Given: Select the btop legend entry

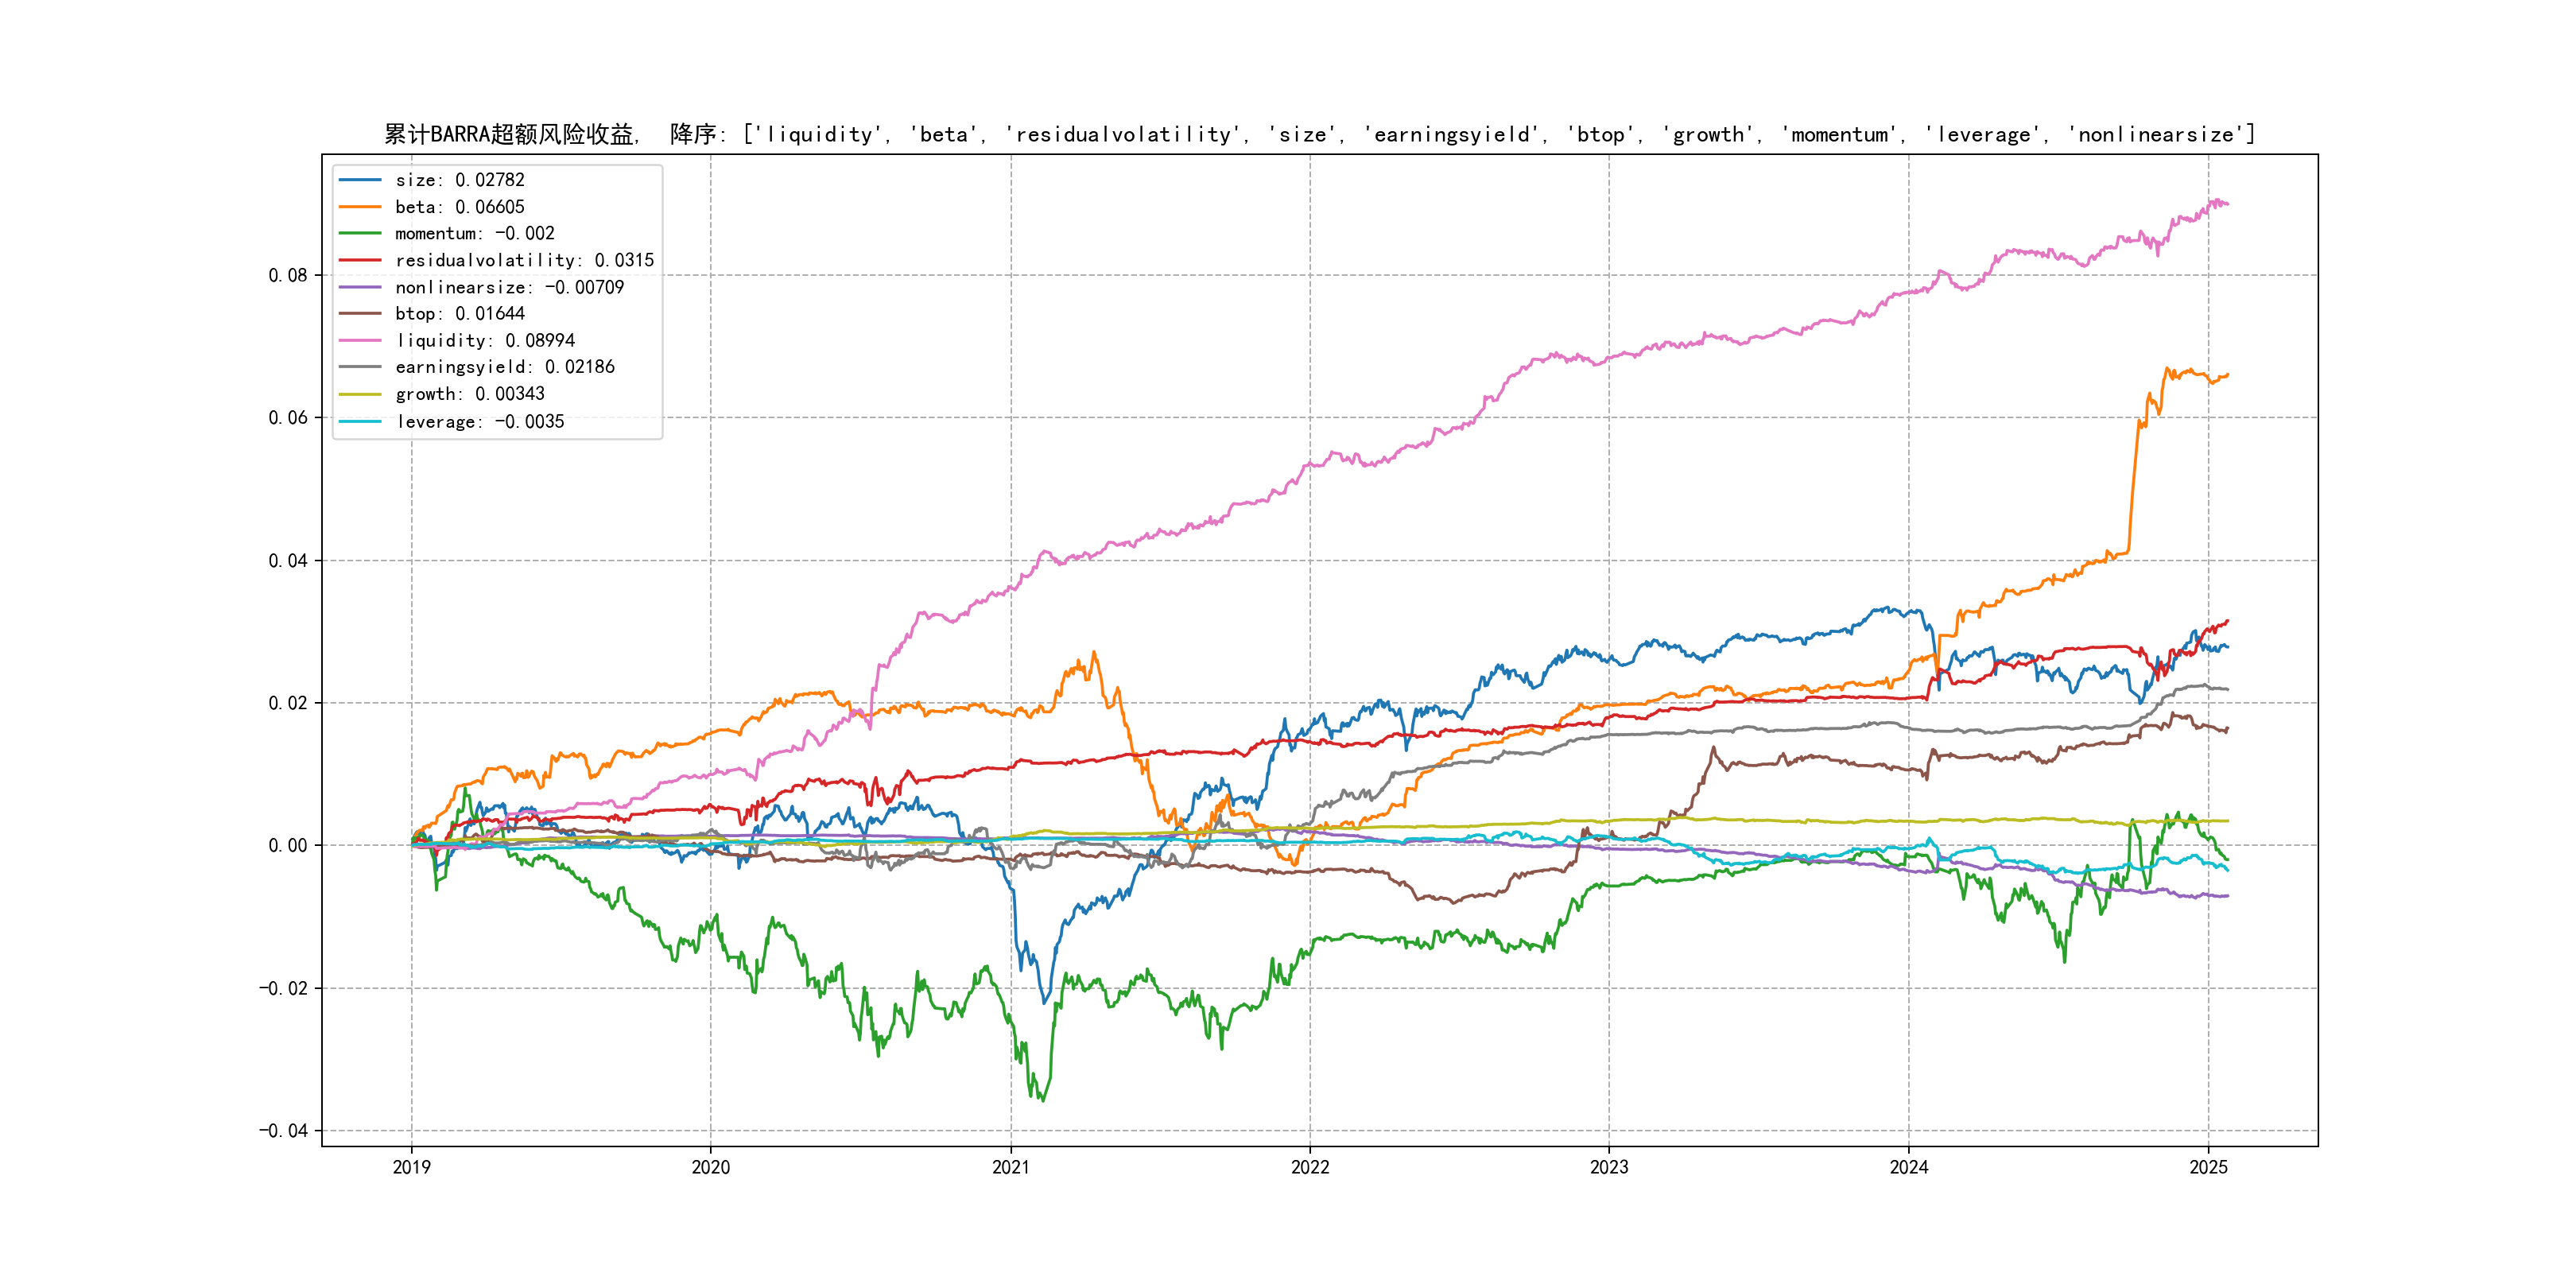Looking at the screenshot, I should (459, 314).
